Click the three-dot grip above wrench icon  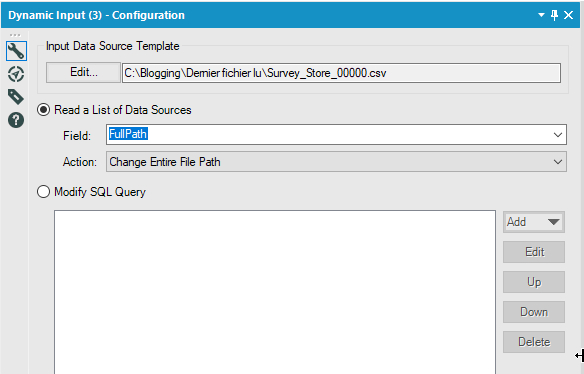point(15,35)
